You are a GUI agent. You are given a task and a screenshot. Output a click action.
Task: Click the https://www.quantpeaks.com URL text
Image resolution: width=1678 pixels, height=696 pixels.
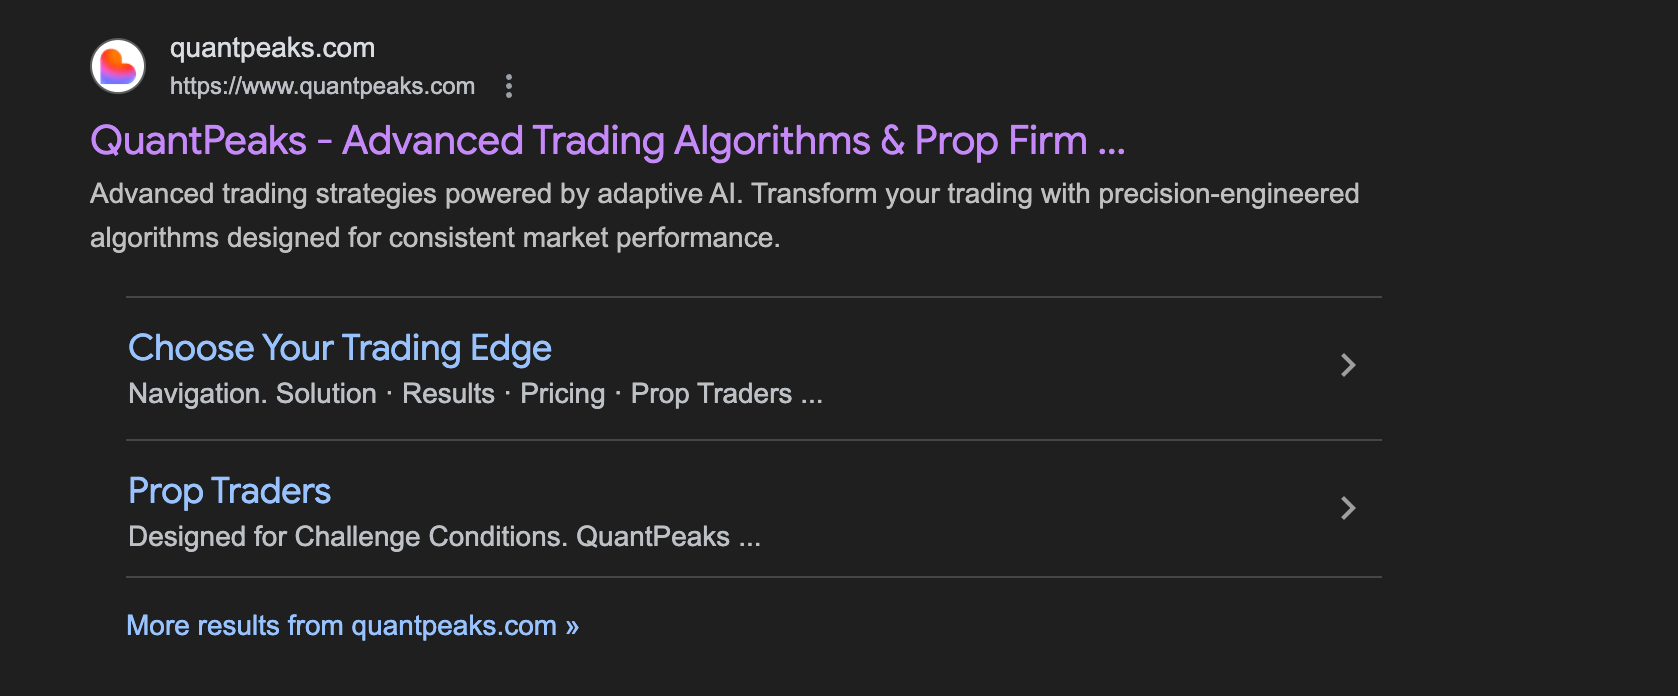click(x=322, y=86)
